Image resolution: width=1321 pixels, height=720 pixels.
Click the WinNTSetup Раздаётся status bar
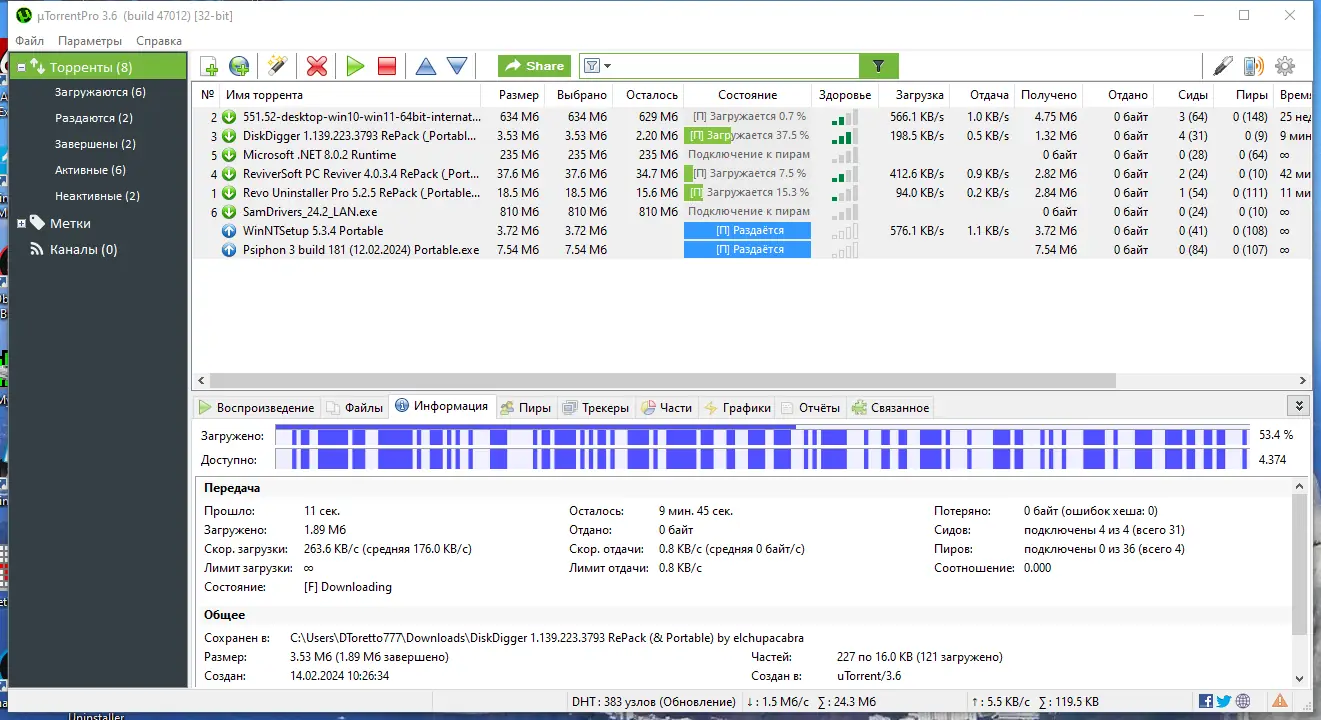(747, 231)
